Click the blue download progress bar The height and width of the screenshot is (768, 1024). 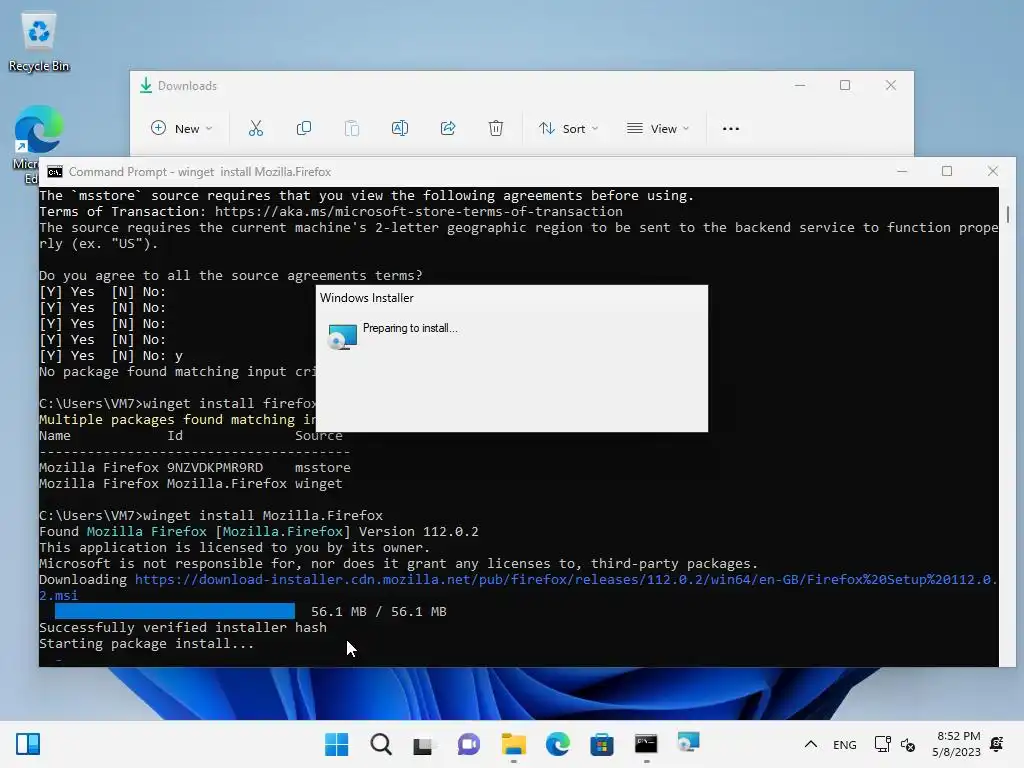click(x=174, y=611)
